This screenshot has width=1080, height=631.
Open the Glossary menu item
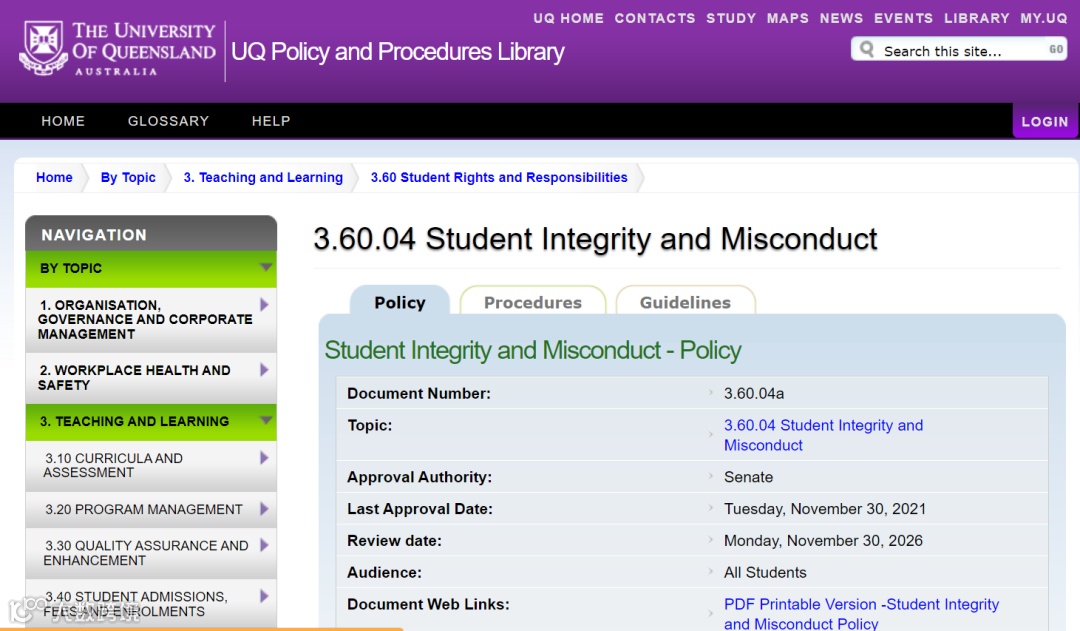[x=168, y=121]
